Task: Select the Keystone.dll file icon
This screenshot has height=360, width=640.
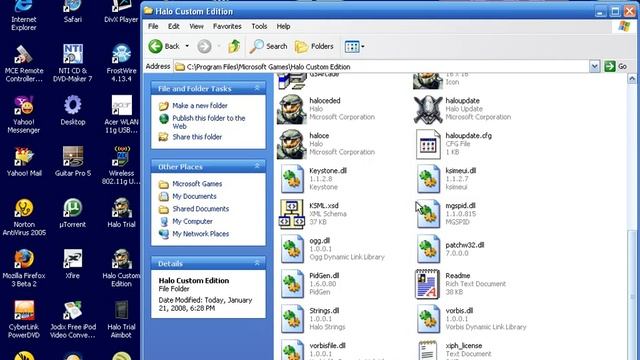Action: (292, 179)
